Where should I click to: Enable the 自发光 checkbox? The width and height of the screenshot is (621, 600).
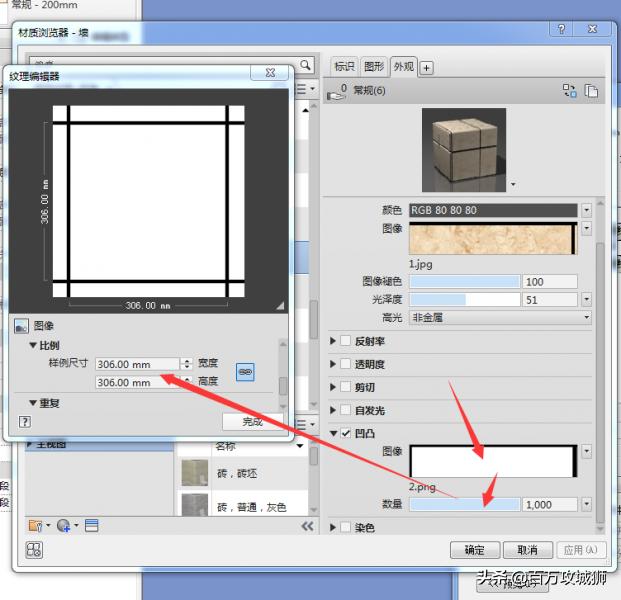(345, 410)
